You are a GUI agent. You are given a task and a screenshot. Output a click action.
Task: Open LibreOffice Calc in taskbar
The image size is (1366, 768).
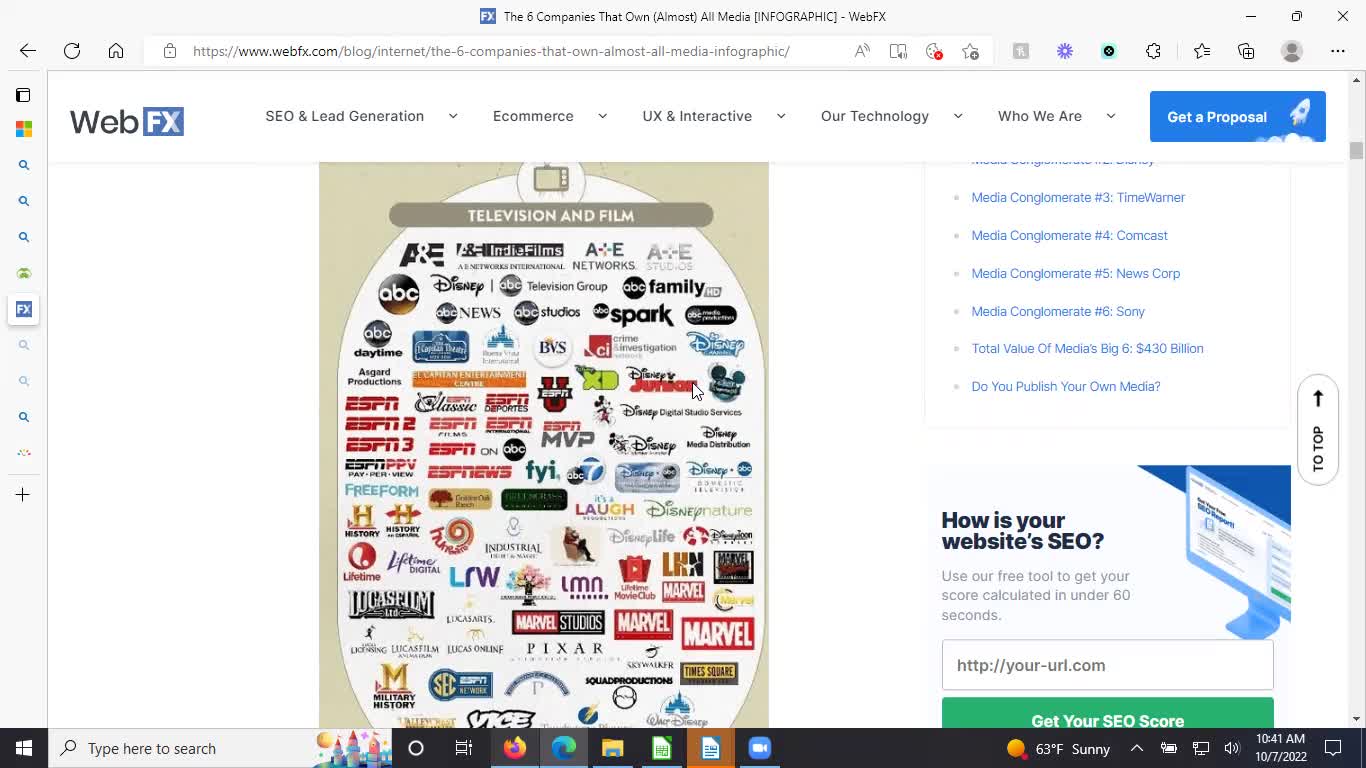662,748
